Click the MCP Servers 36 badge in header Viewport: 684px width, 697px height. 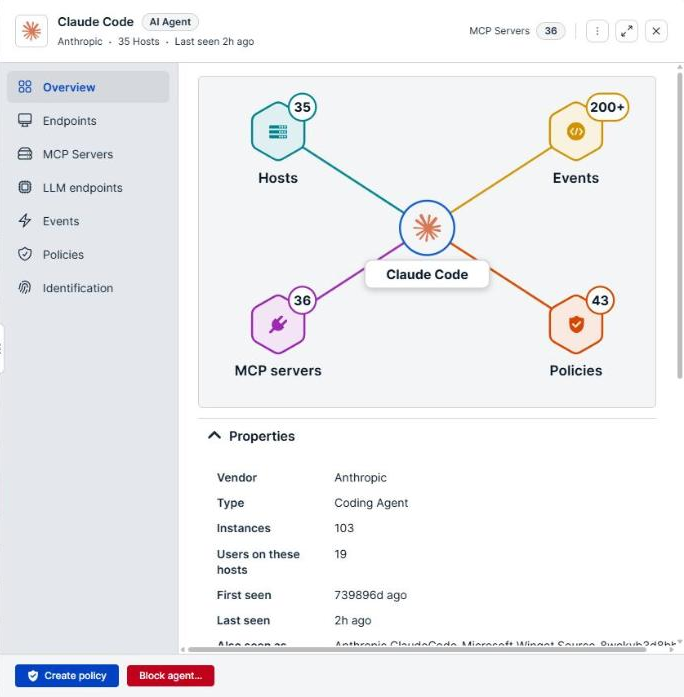pos(551,31)
